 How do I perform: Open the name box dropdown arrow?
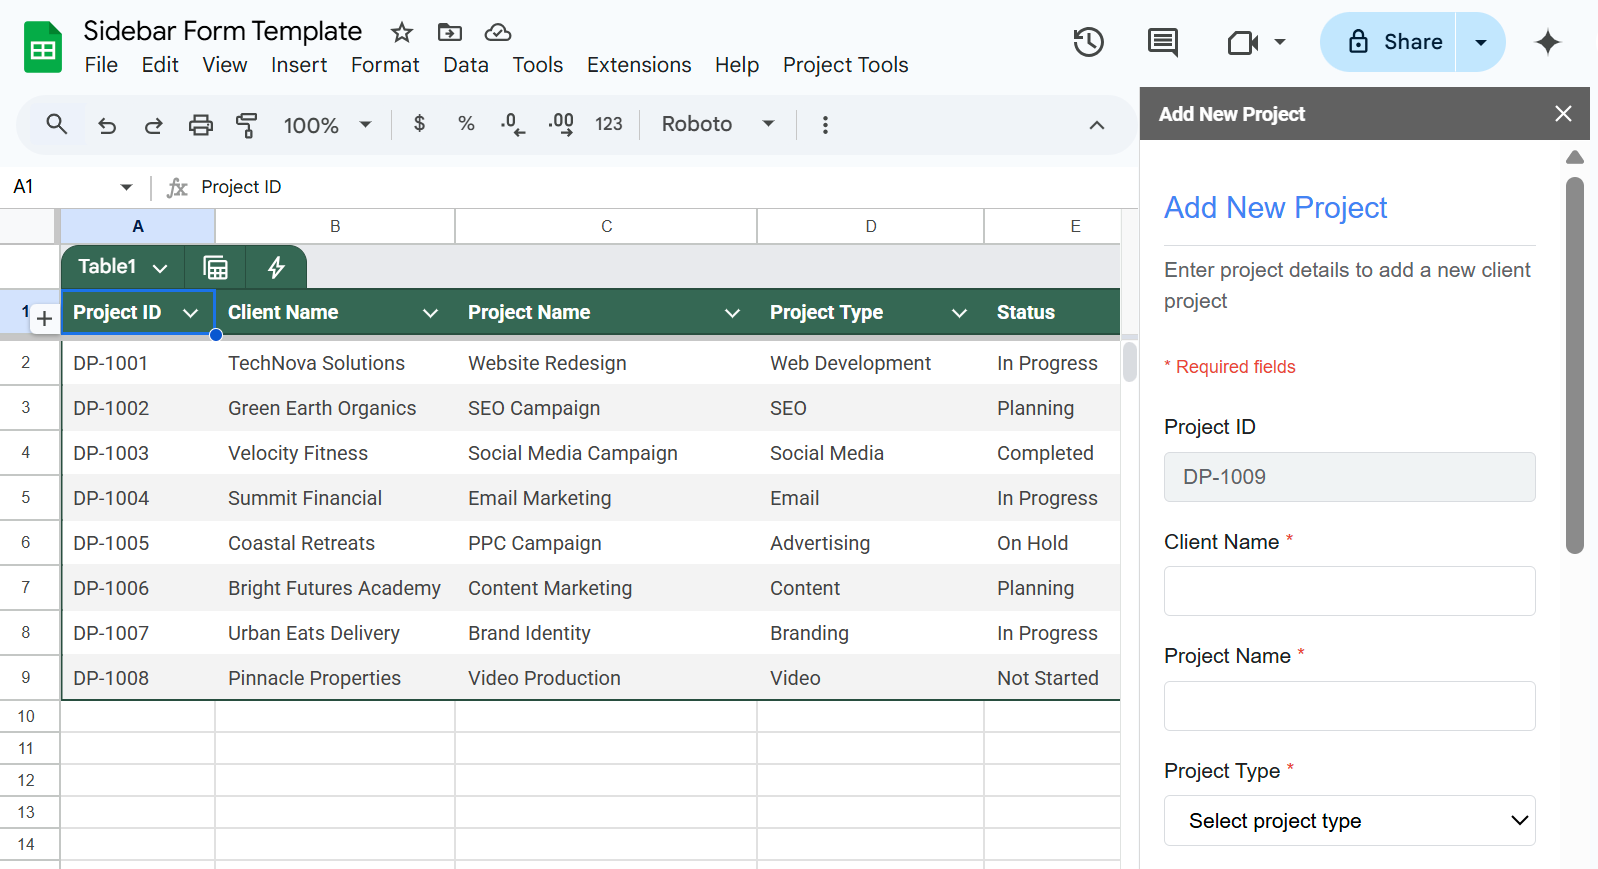click(126, 187)
